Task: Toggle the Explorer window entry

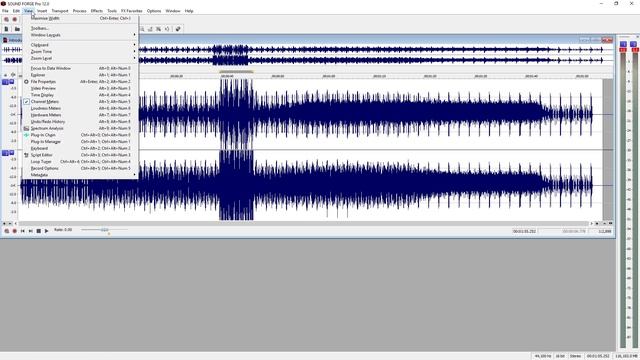Action: pos(80,75)
